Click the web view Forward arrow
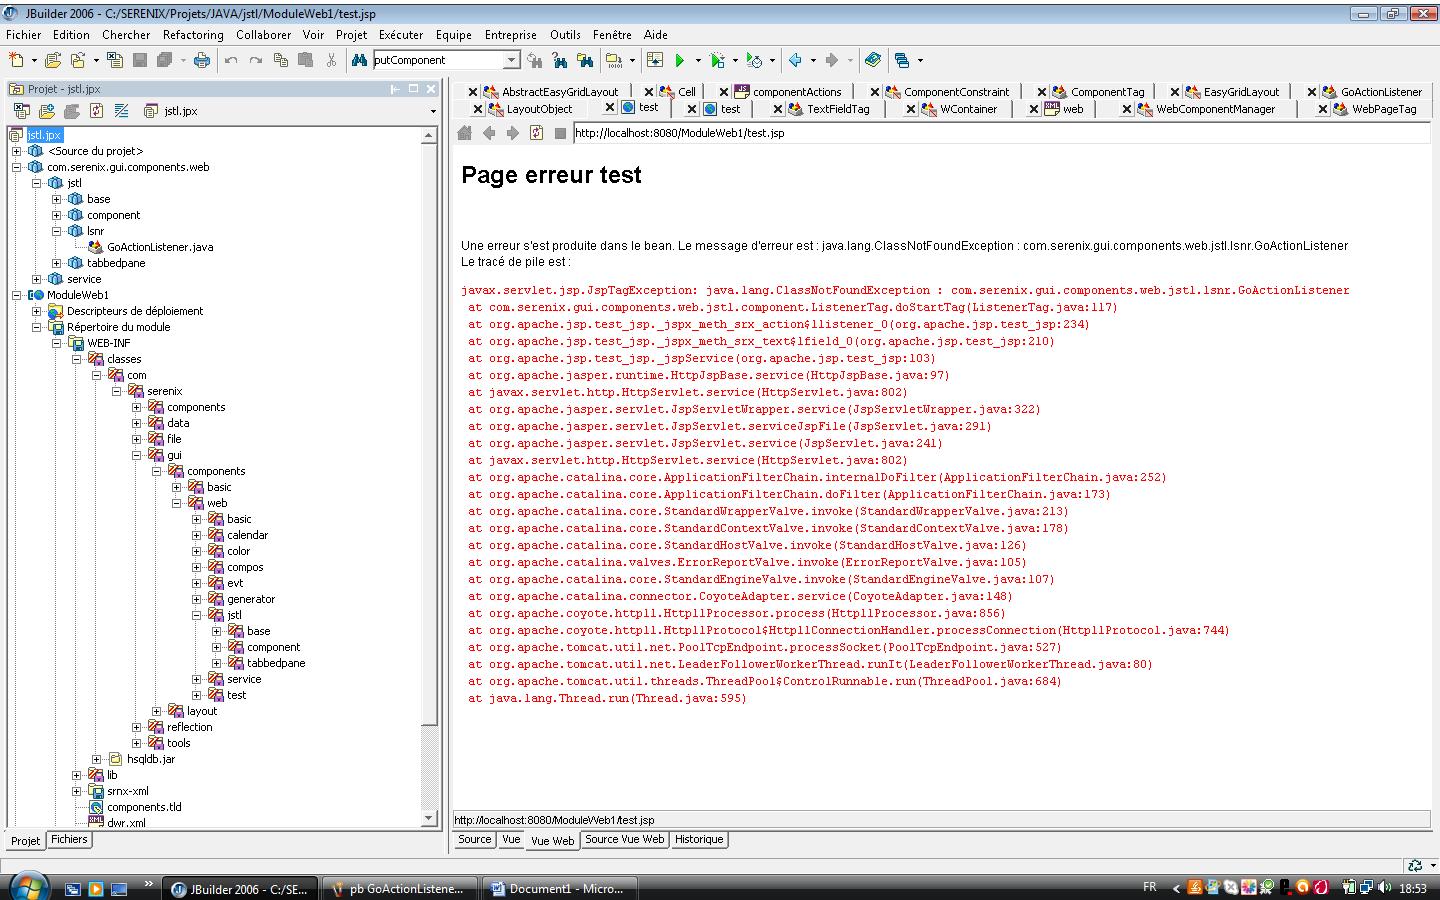The width and height of the screenshot is (1440, 900). (x=512, y=133)
